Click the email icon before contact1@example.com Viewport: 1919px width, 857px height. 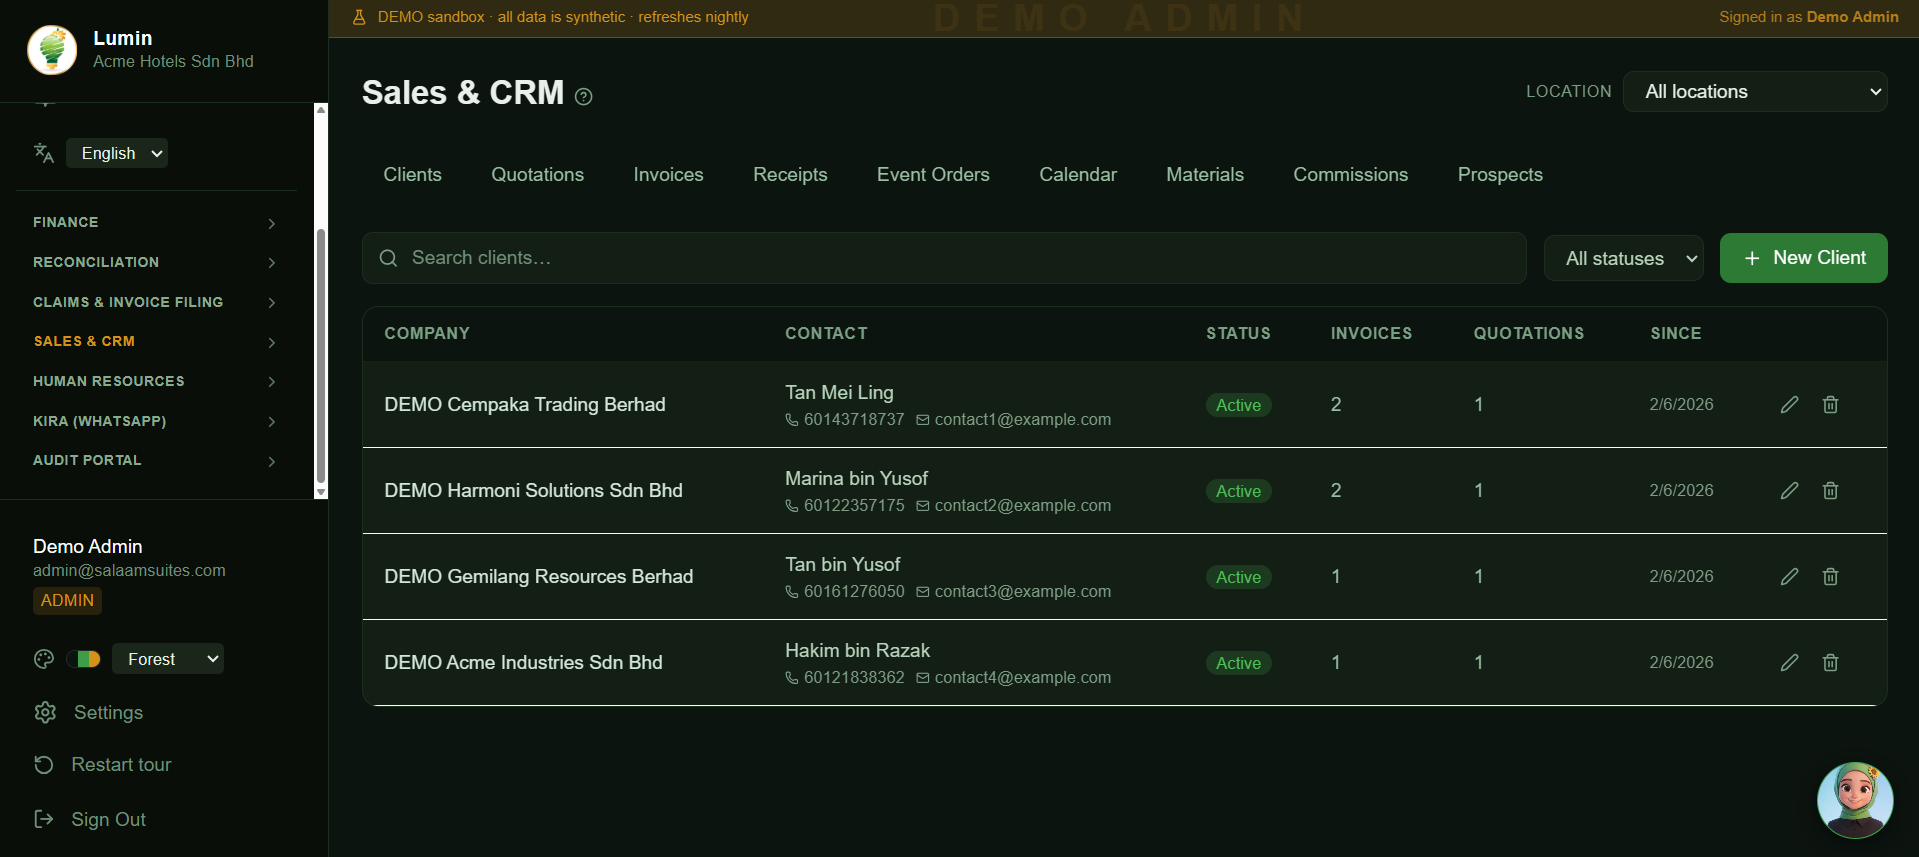(x=923, y=420)
